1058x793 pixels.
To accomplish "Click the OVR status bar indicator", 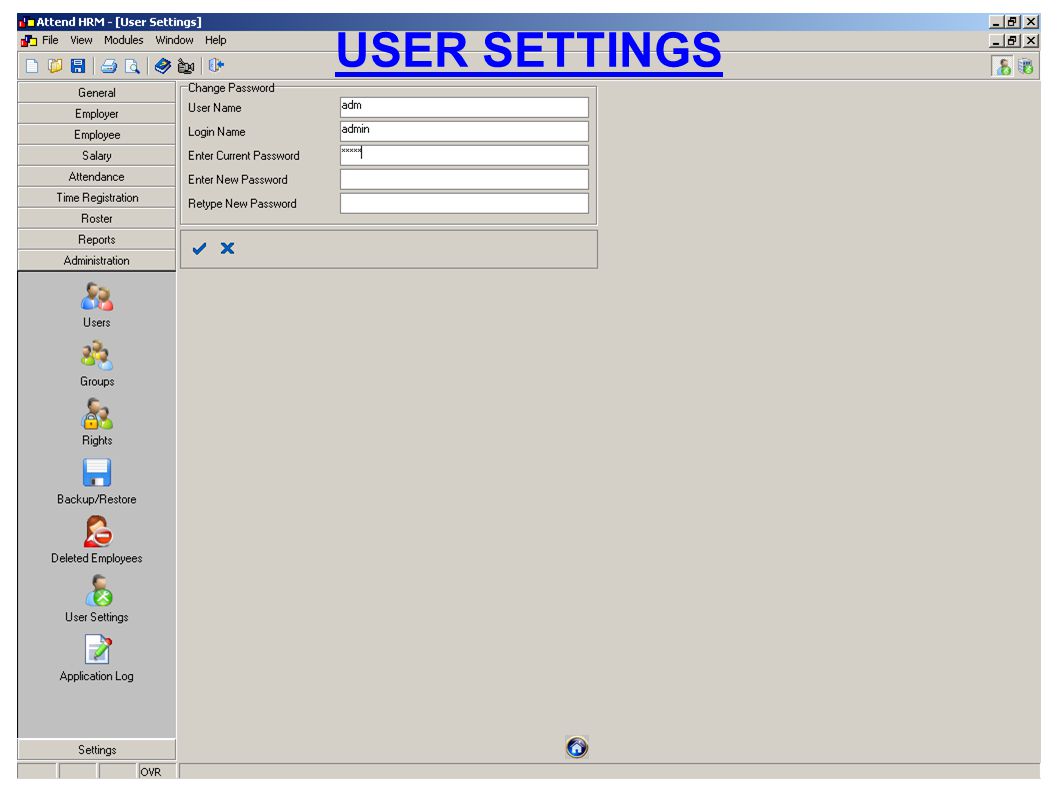I will pos(159,771).
